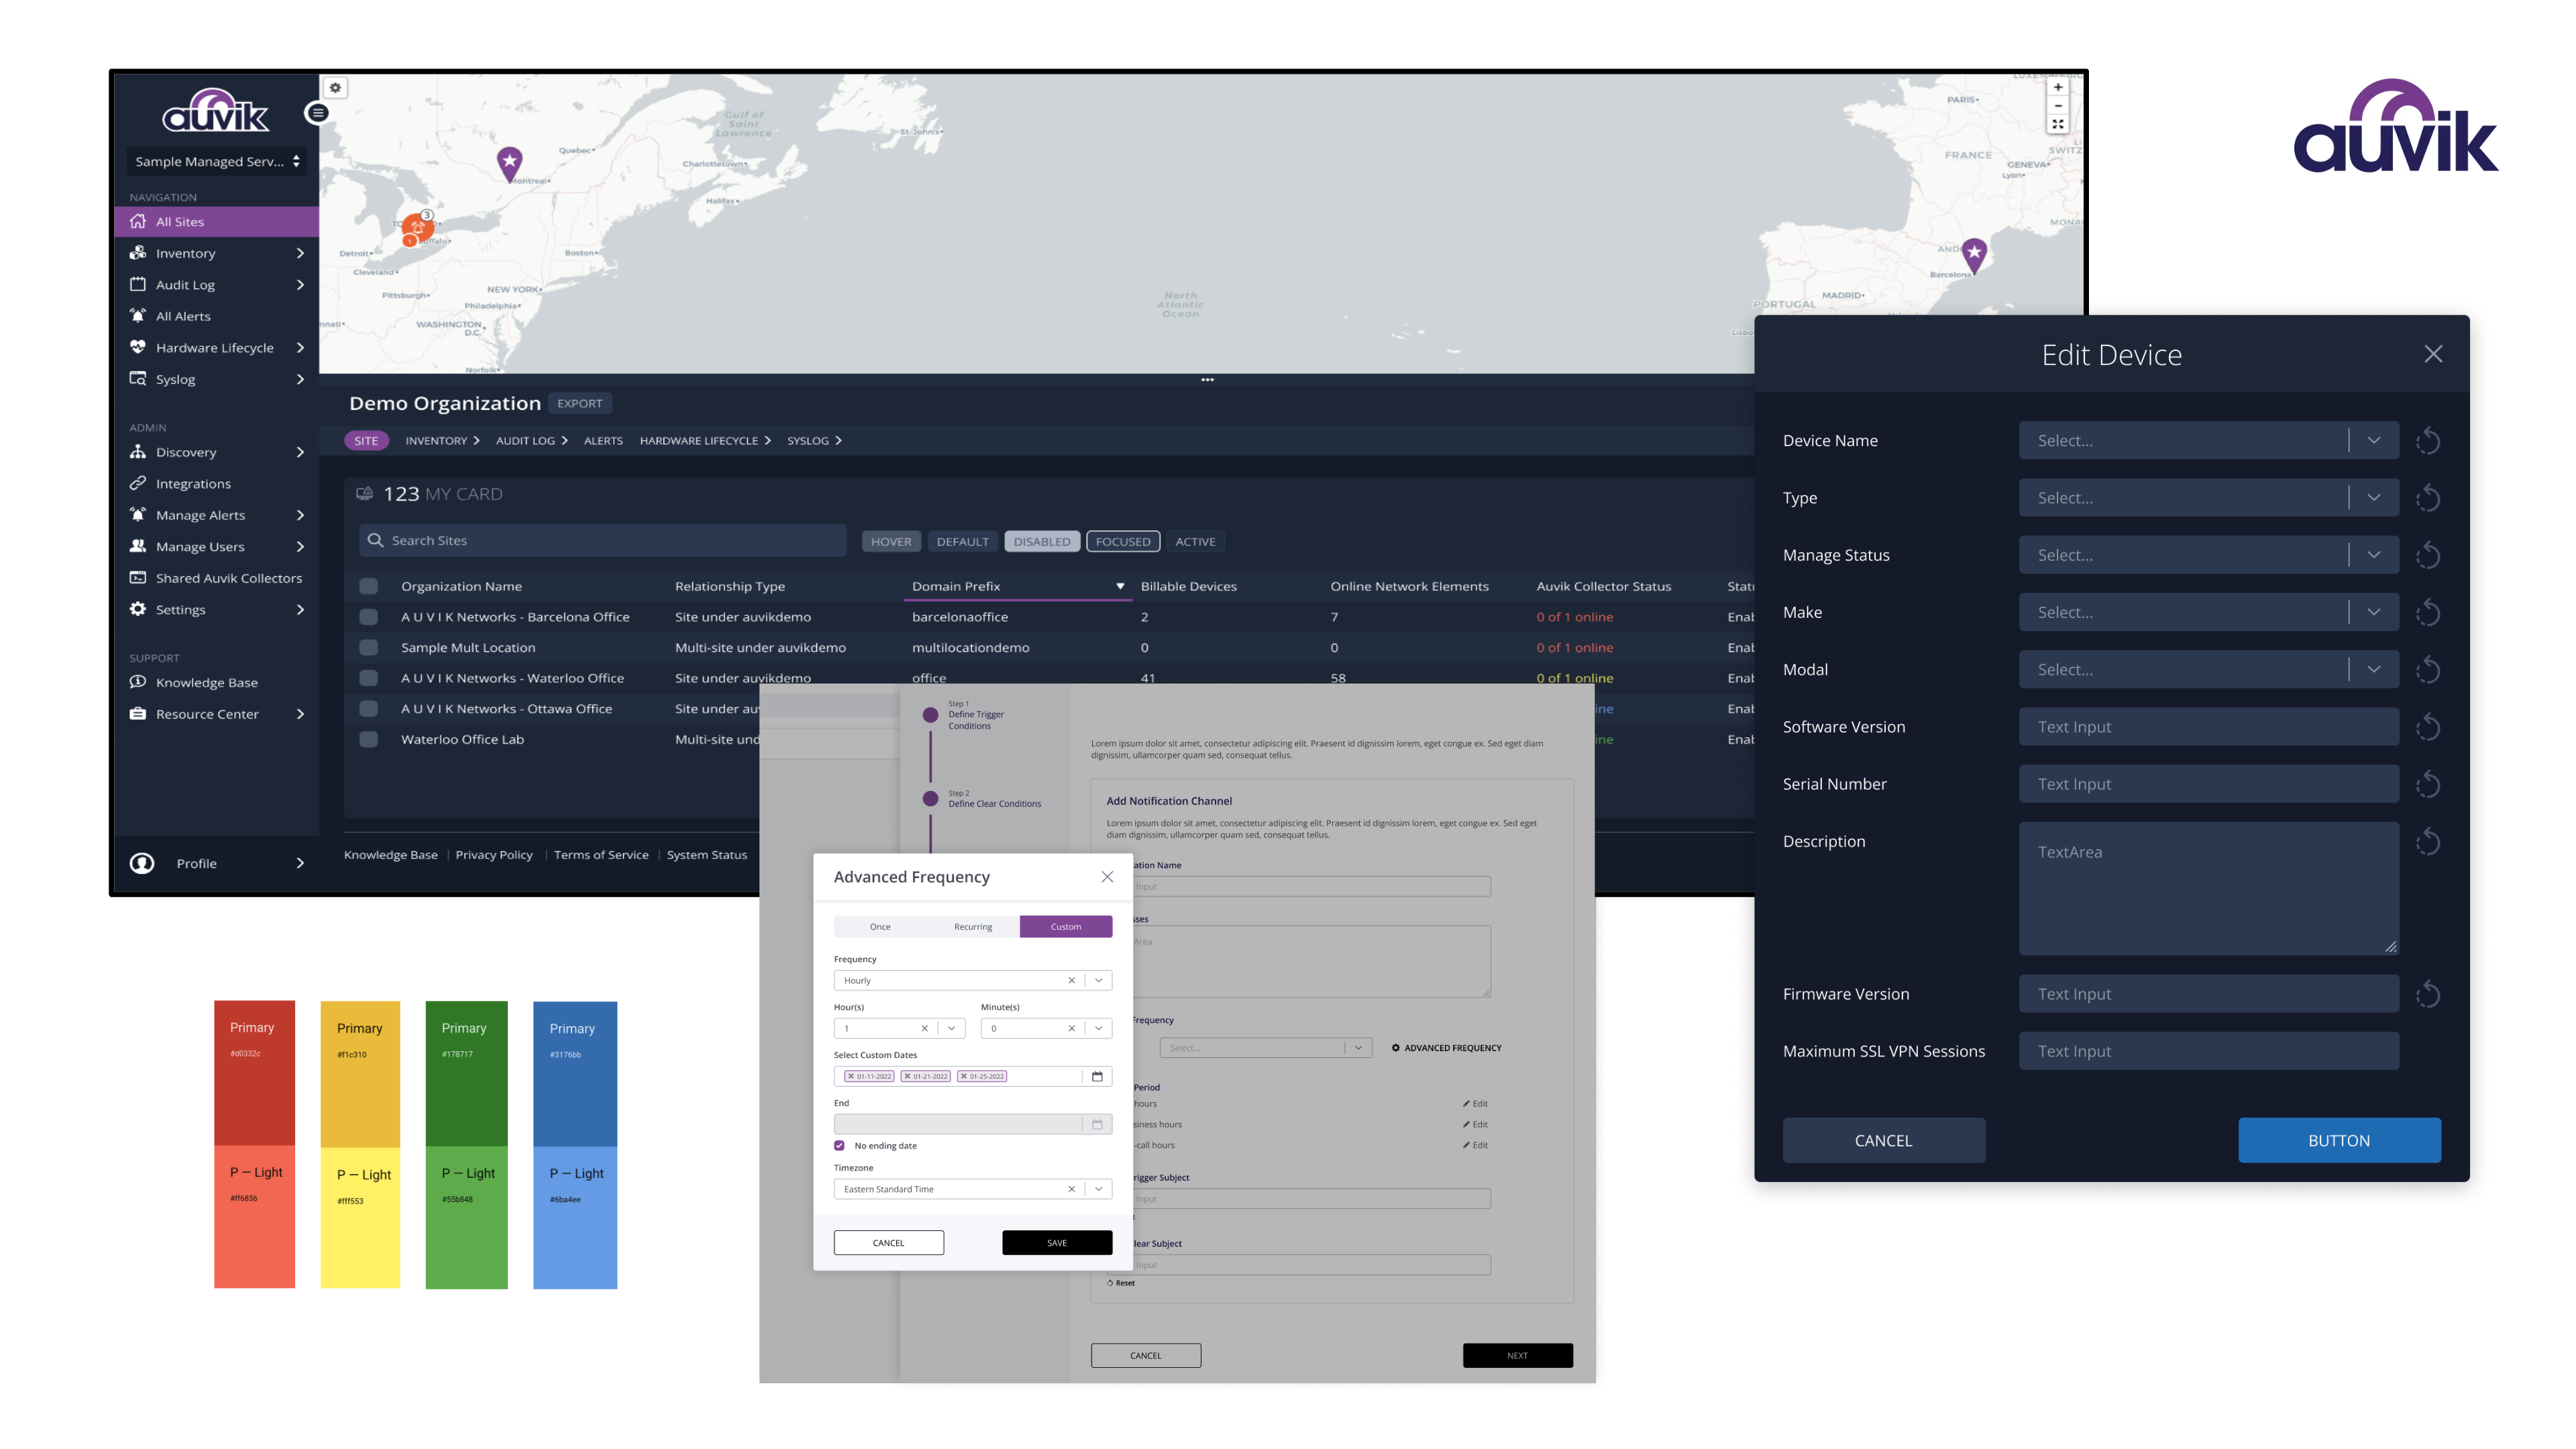Check the Ottawa Office row checkbox
This screenshot has height=1449, width=2576.
369,709
